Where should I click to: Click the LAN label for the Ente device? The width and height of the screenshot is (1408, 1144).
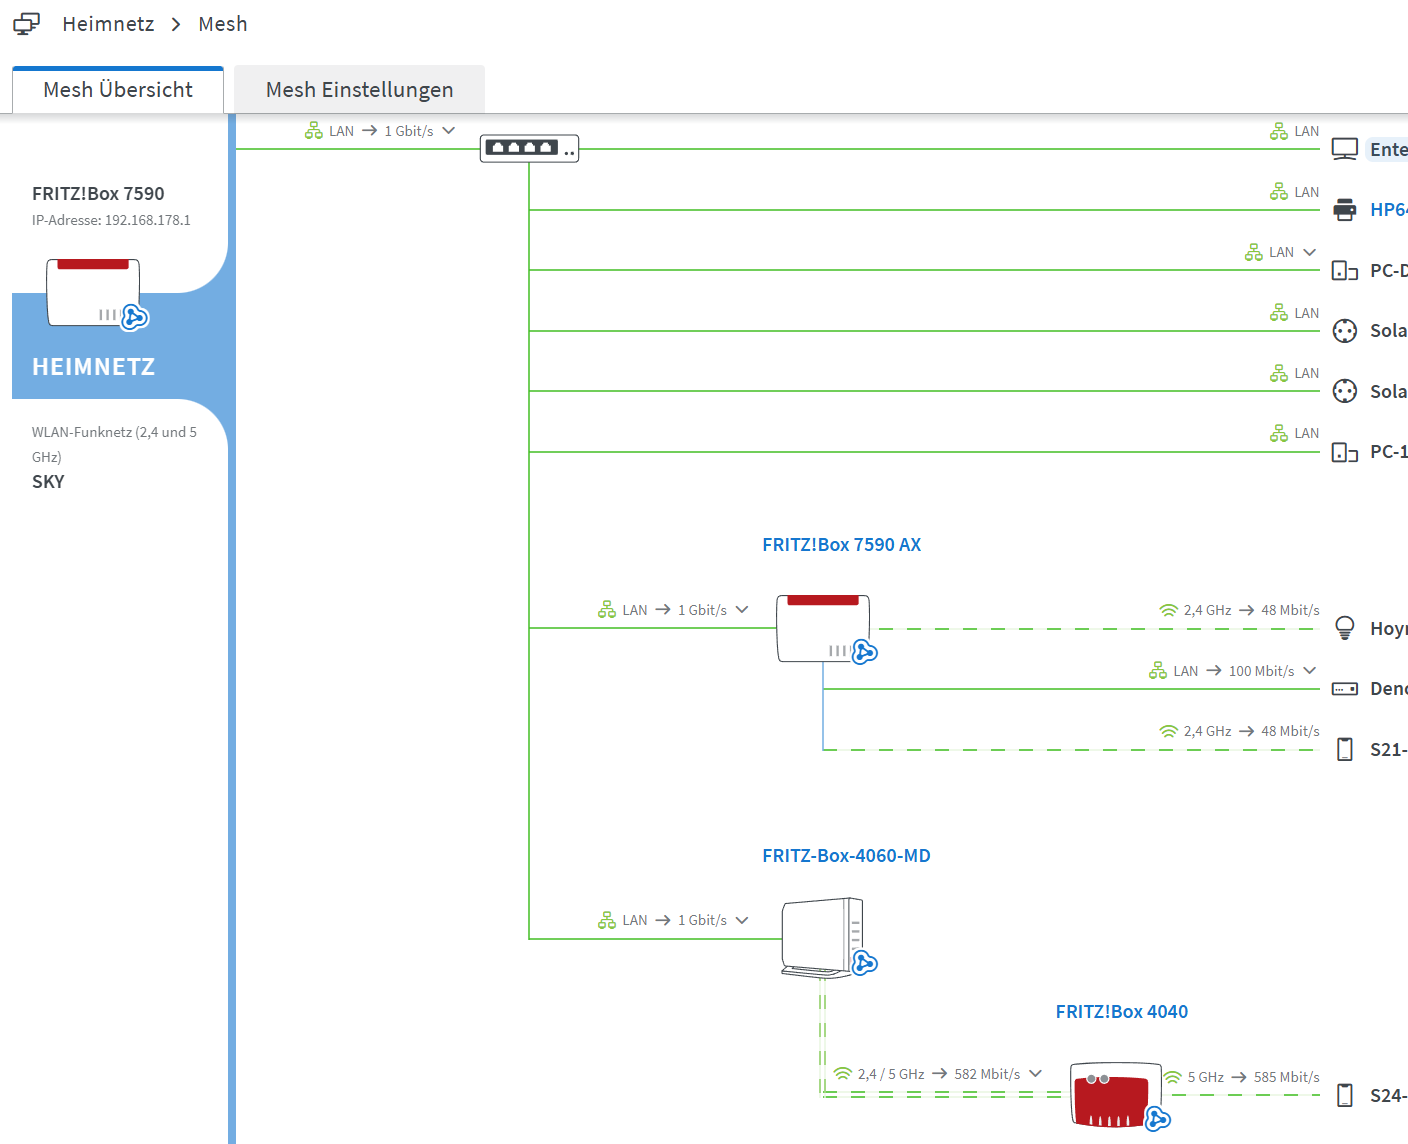click(1306, 131)
